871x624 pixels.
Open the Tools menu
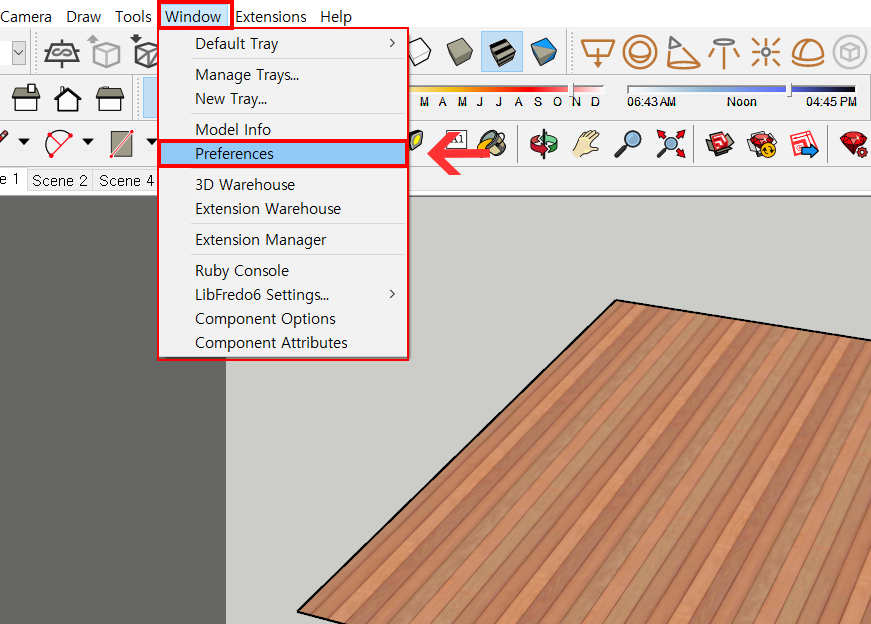pos(133,17)
